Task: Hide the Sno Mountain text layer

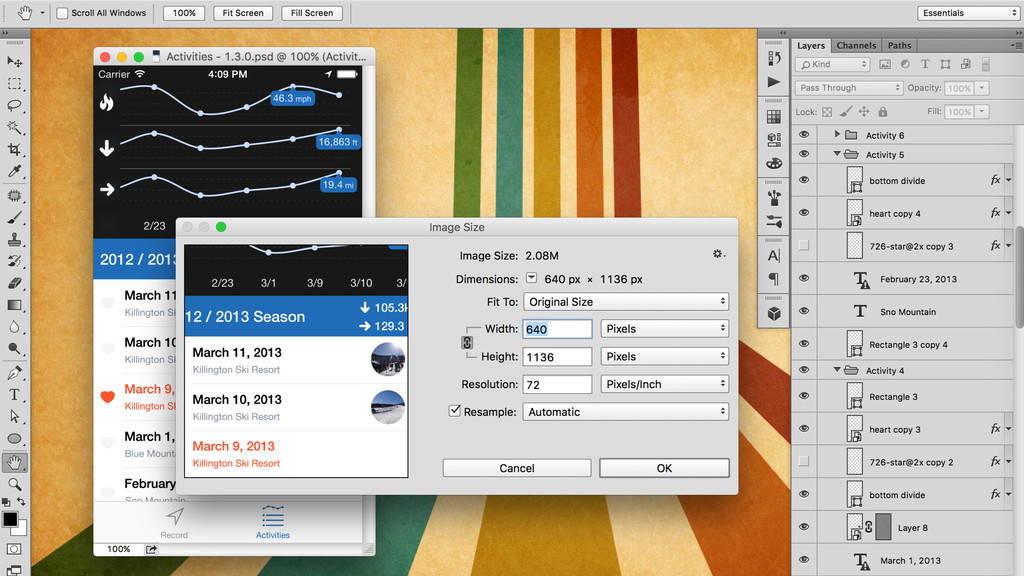Action: pos(804,311)
